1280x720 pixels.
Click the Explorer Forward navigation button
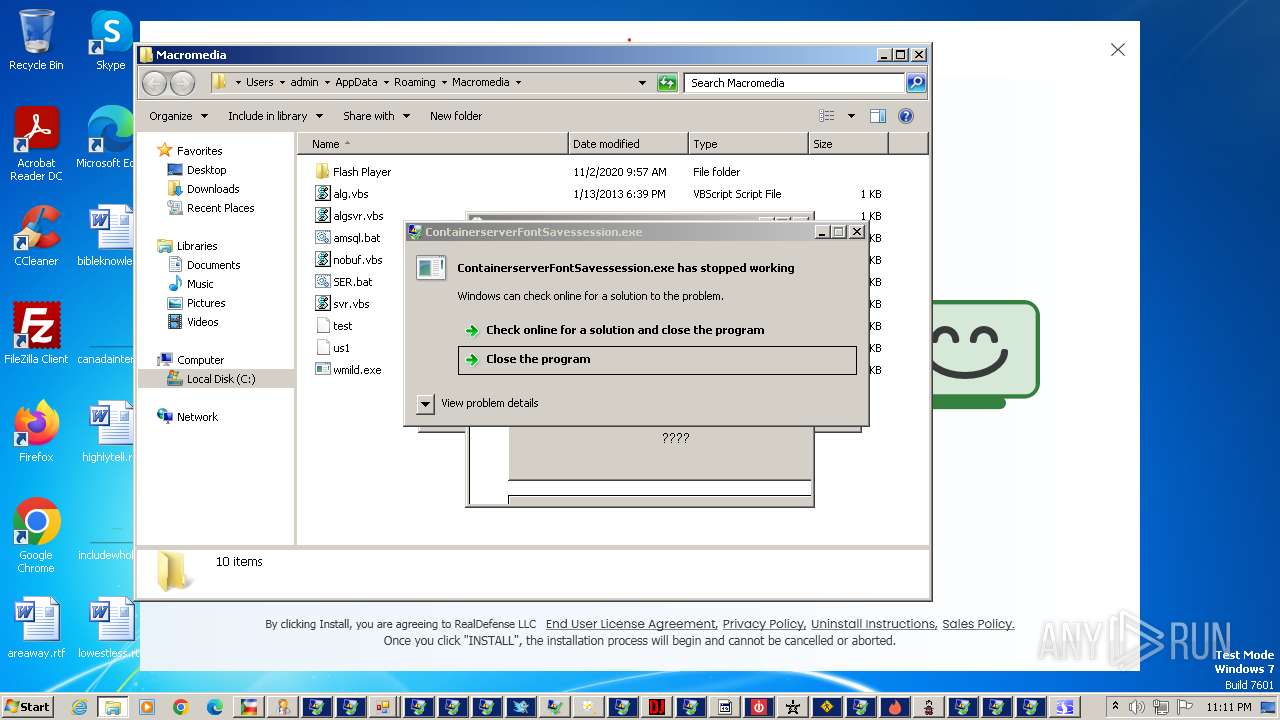(182, 83)
